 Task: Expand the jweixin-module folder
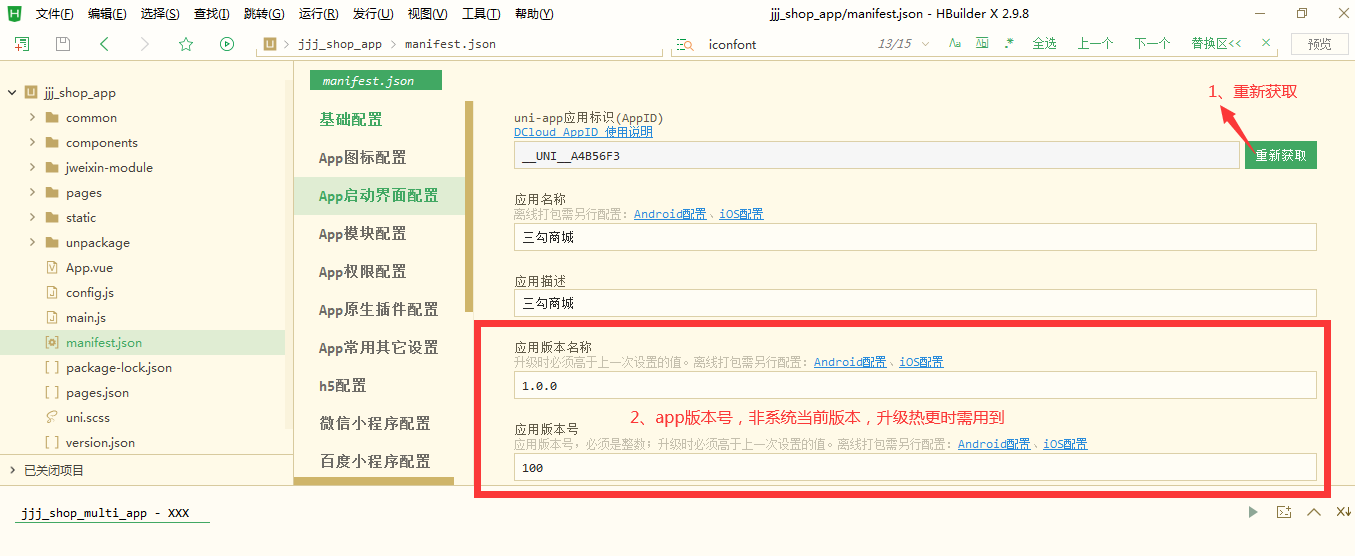pyautogui.click(x=32, y=167)
